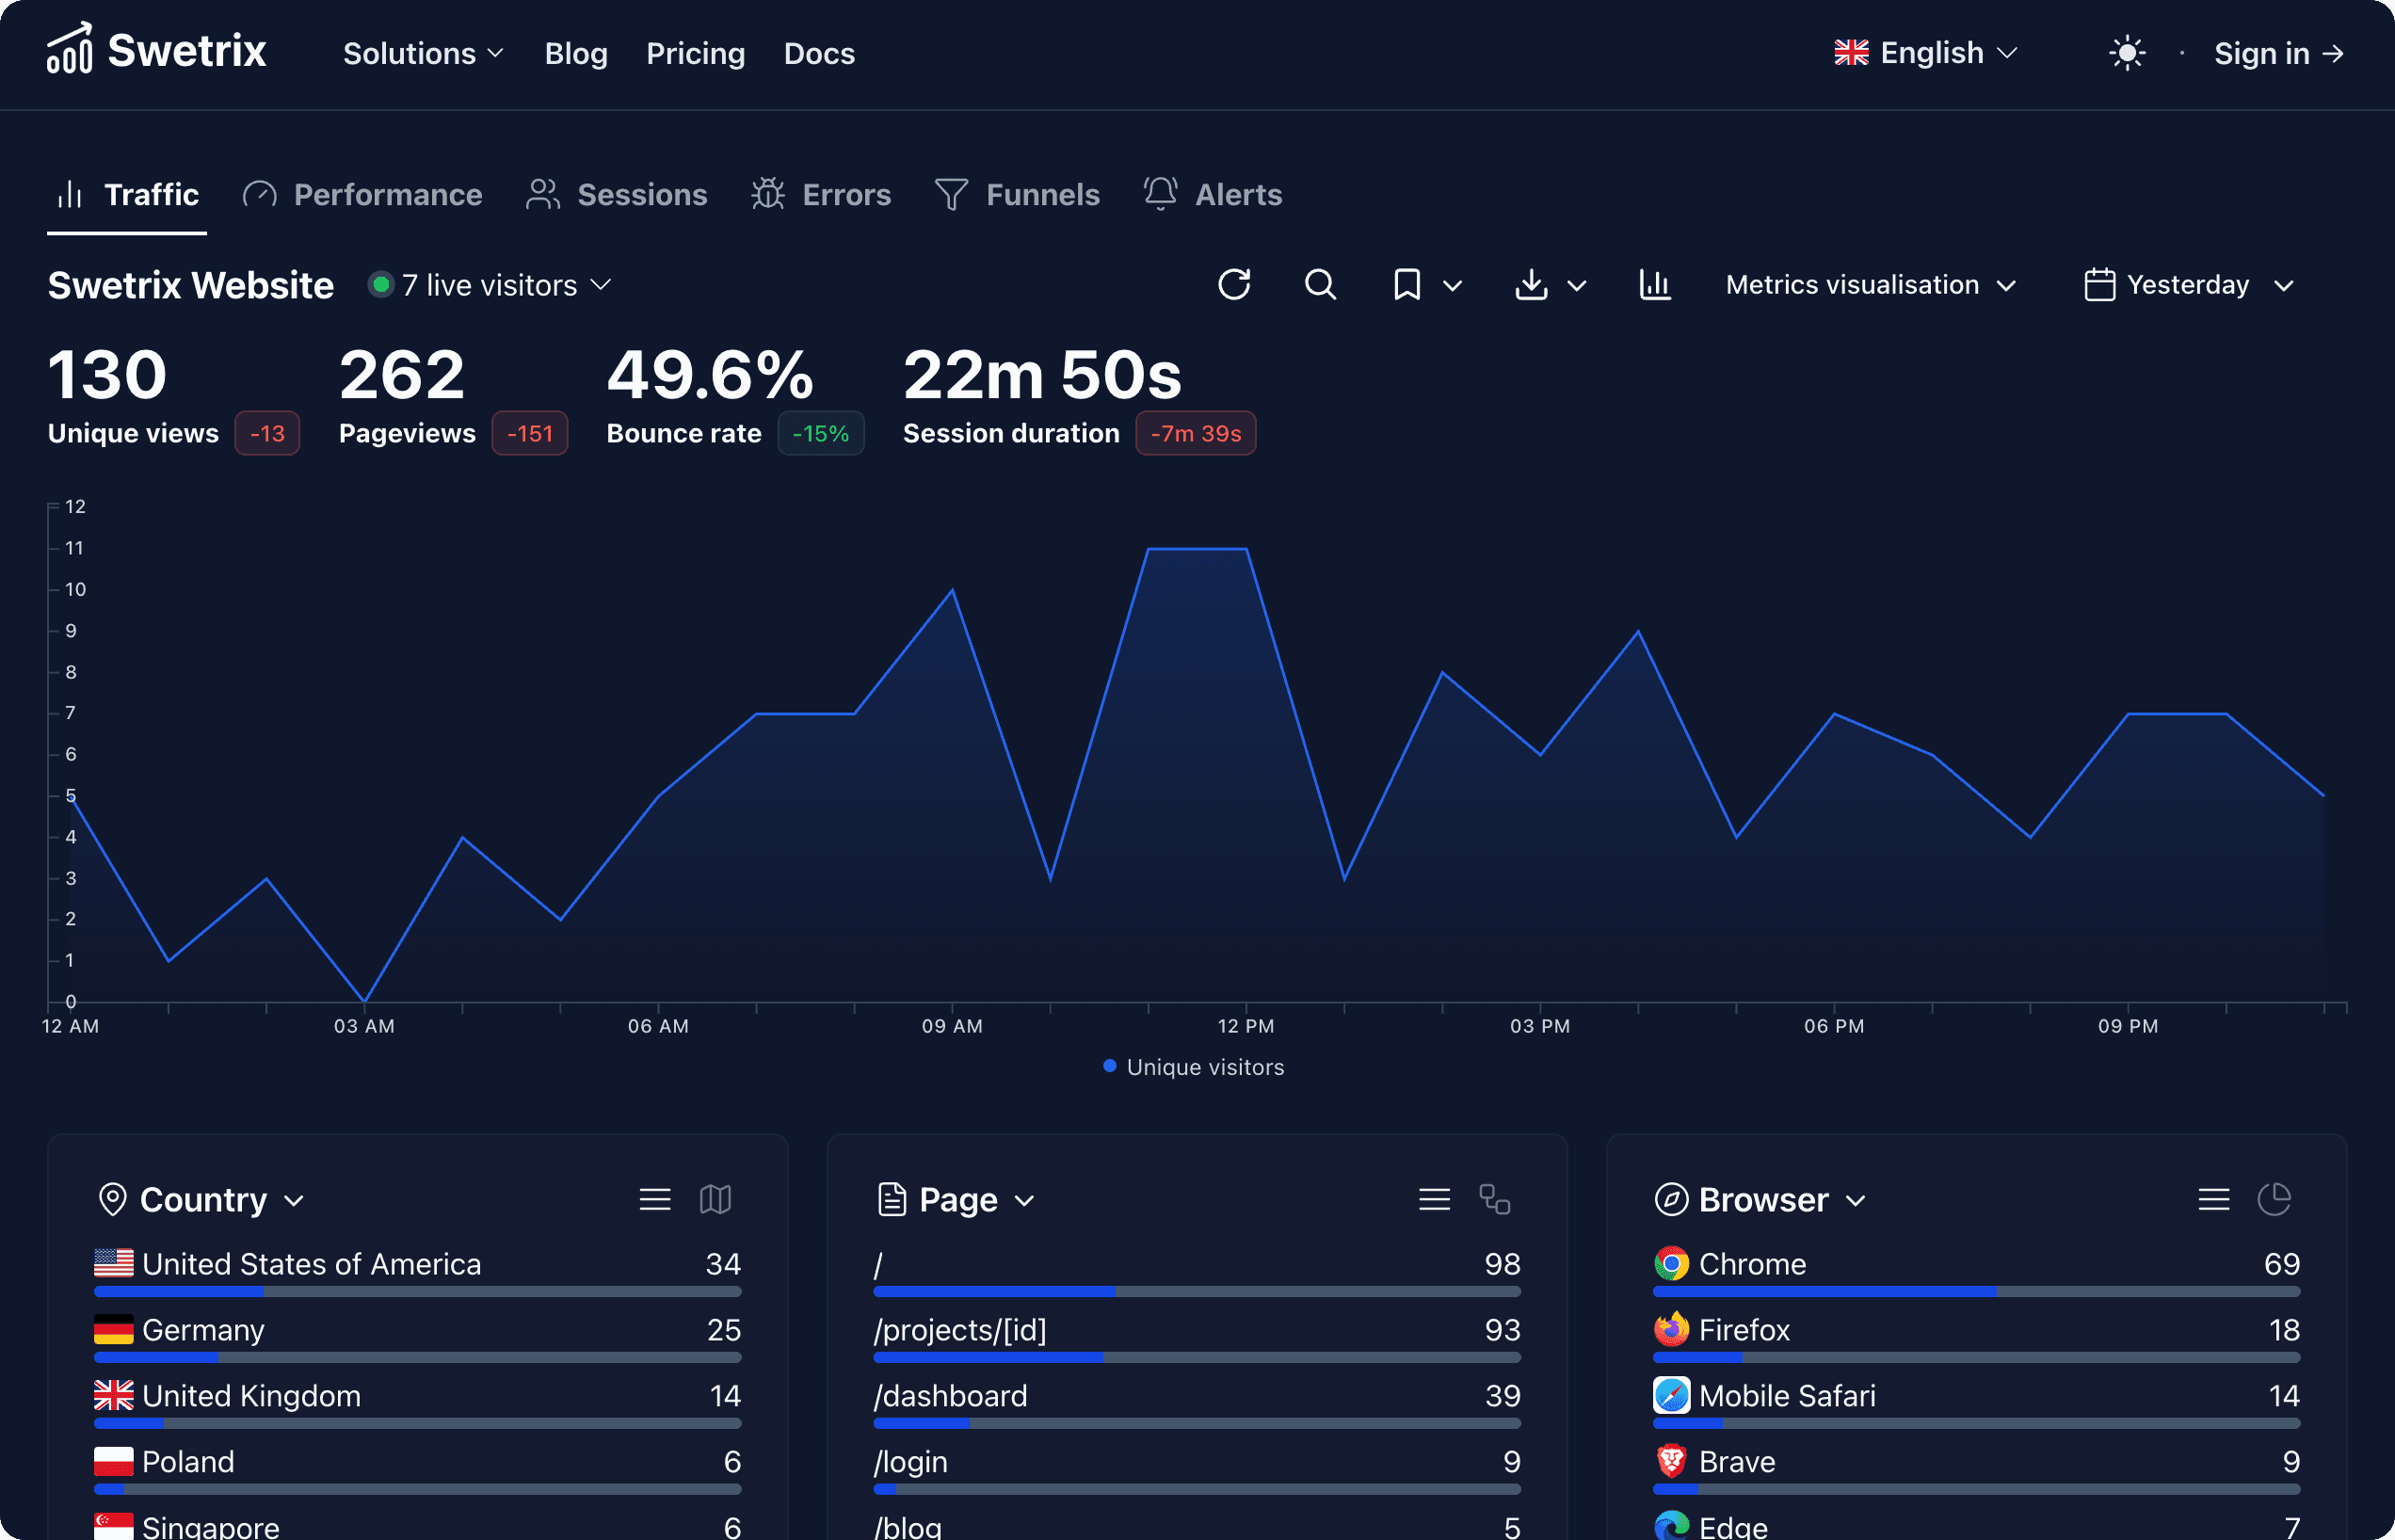Open the Pricing link
The image size is (2395, 1540).
pyautogui.click(x=695, y=53)
